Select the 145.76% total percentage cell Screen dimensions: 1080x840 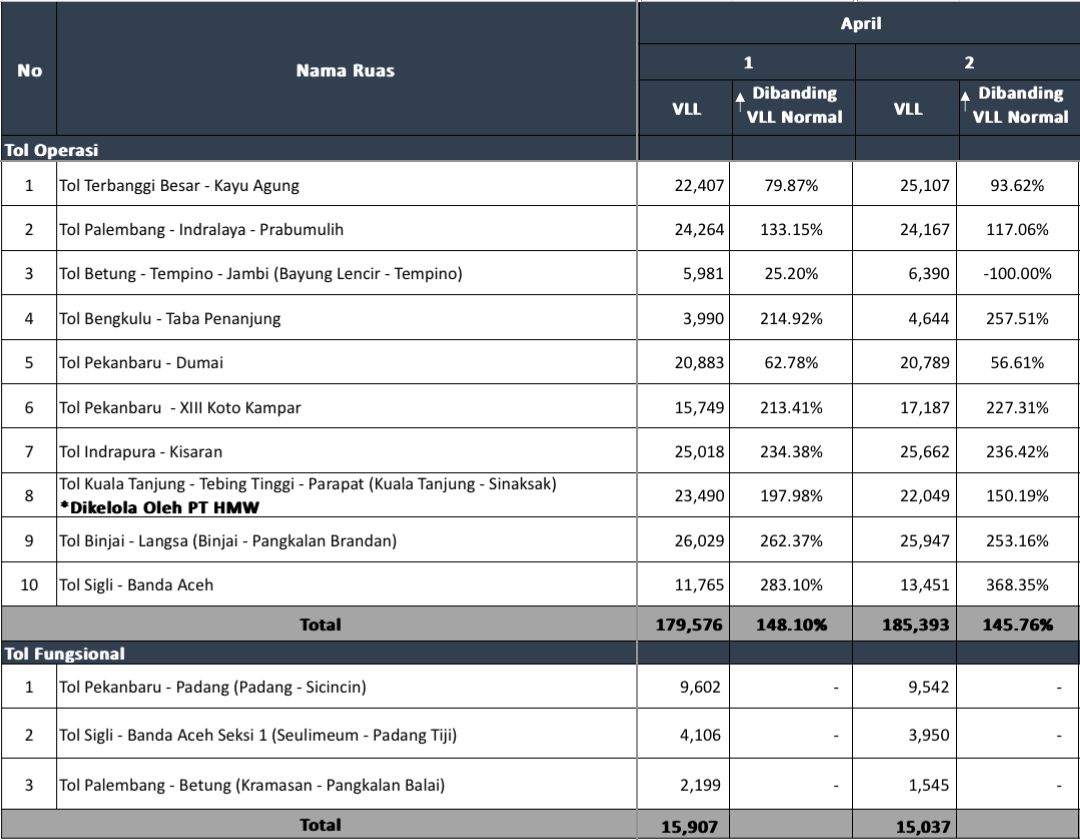pos(1018,624)
